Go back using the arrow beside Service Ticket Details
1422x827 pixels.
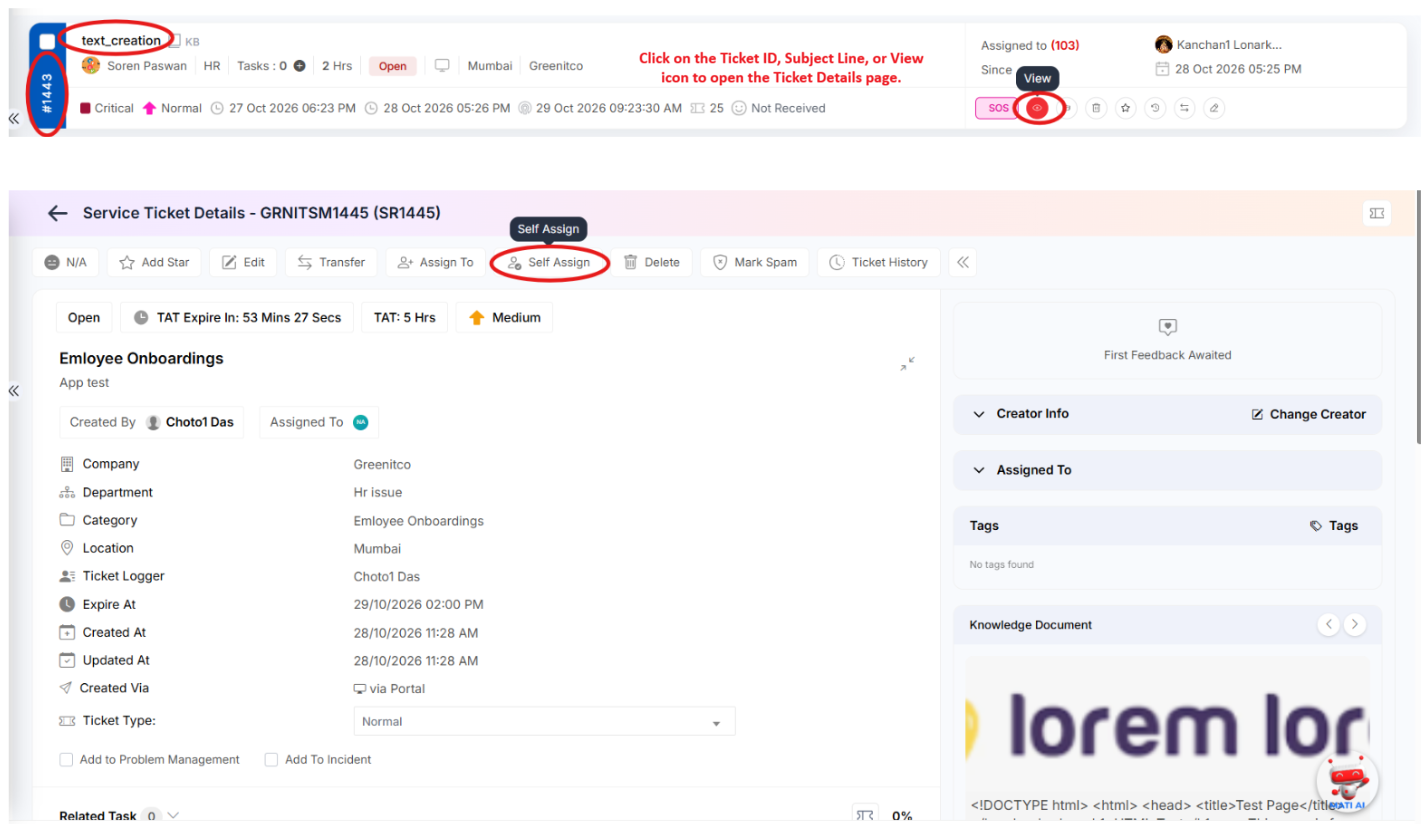[x=58, y=213]
